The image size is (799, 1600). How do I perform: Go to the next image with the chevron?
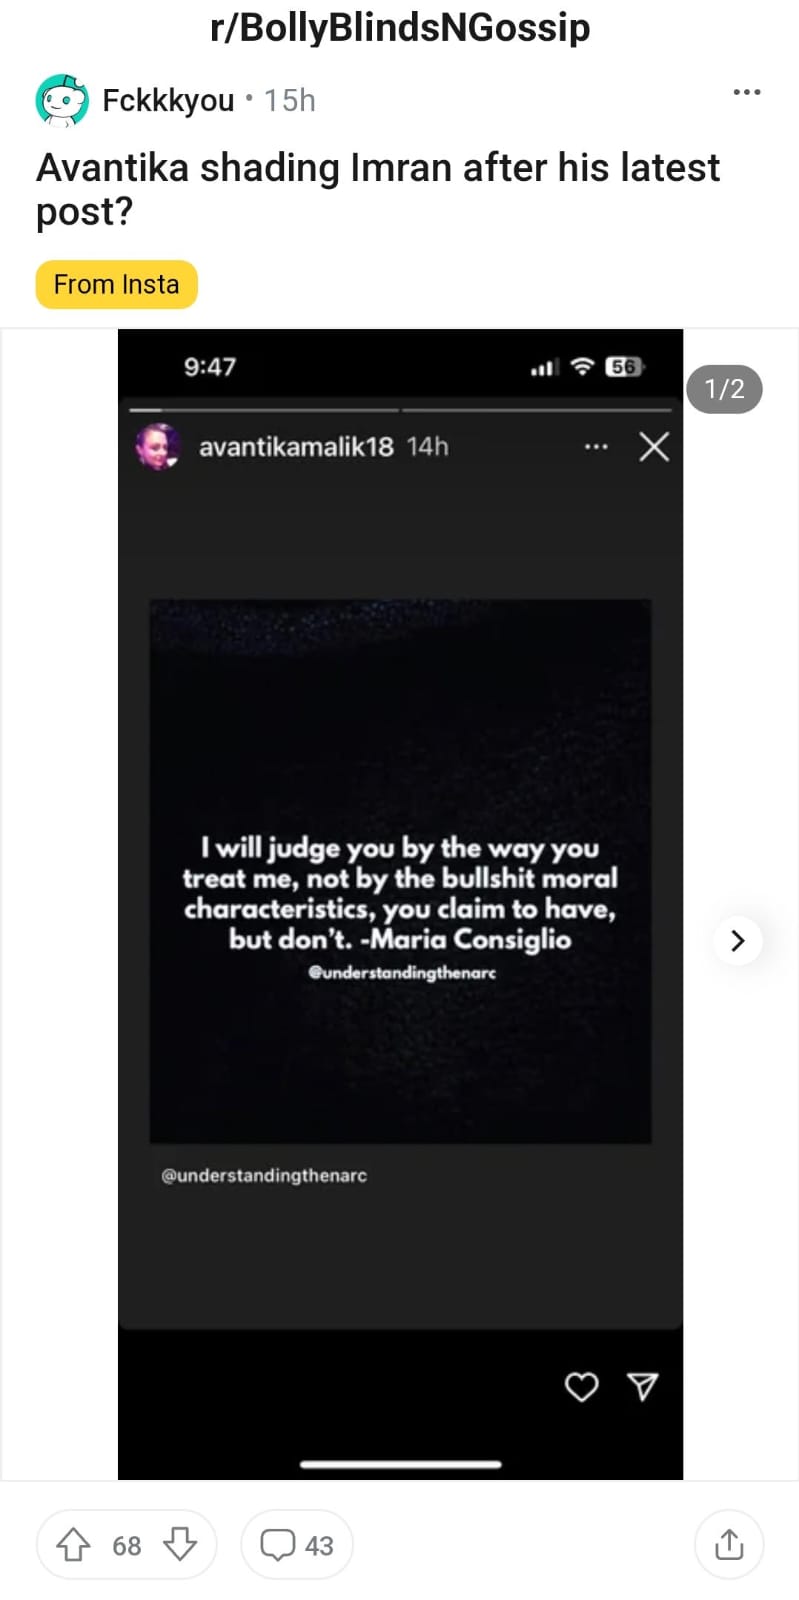[738, 940]
